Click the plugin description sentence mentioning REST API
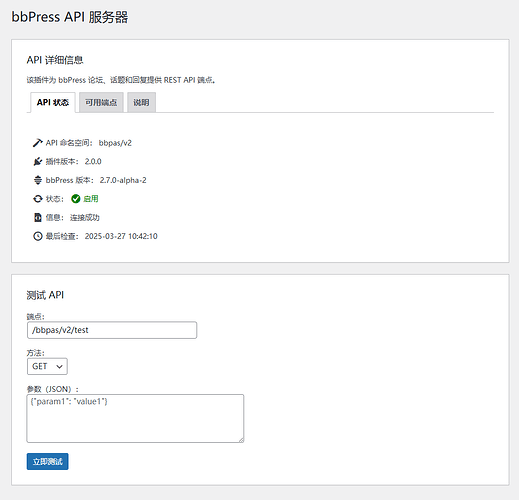This screenshot has width=519, height=500. pyautogui.click(x=121, y=80)
